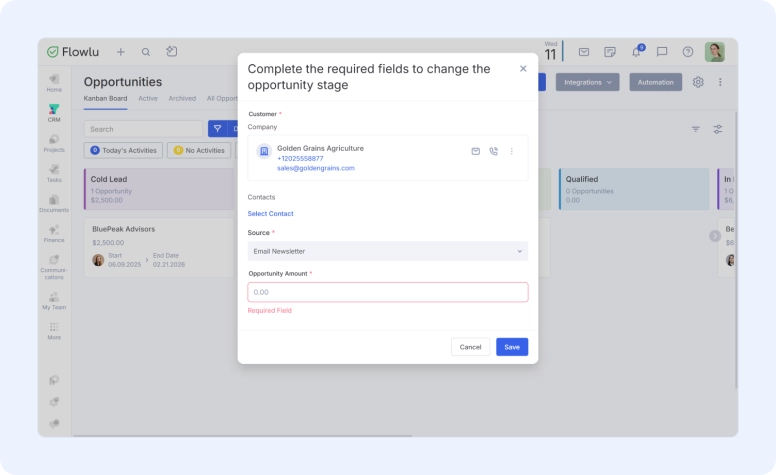
Task: Open the vertical dots menu beside gear
Action: click(x=720, y=82)
